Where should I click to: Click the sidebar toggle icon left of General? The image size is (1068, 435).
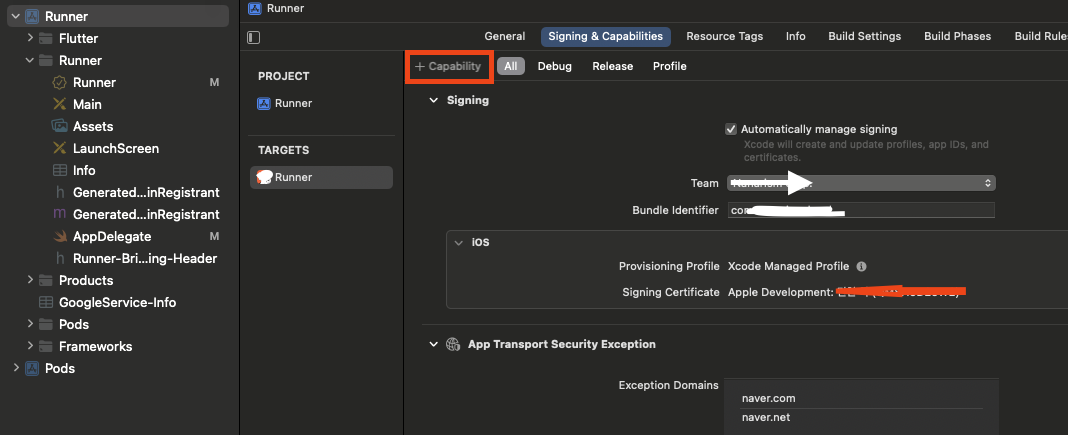click(x=253, y=37)
